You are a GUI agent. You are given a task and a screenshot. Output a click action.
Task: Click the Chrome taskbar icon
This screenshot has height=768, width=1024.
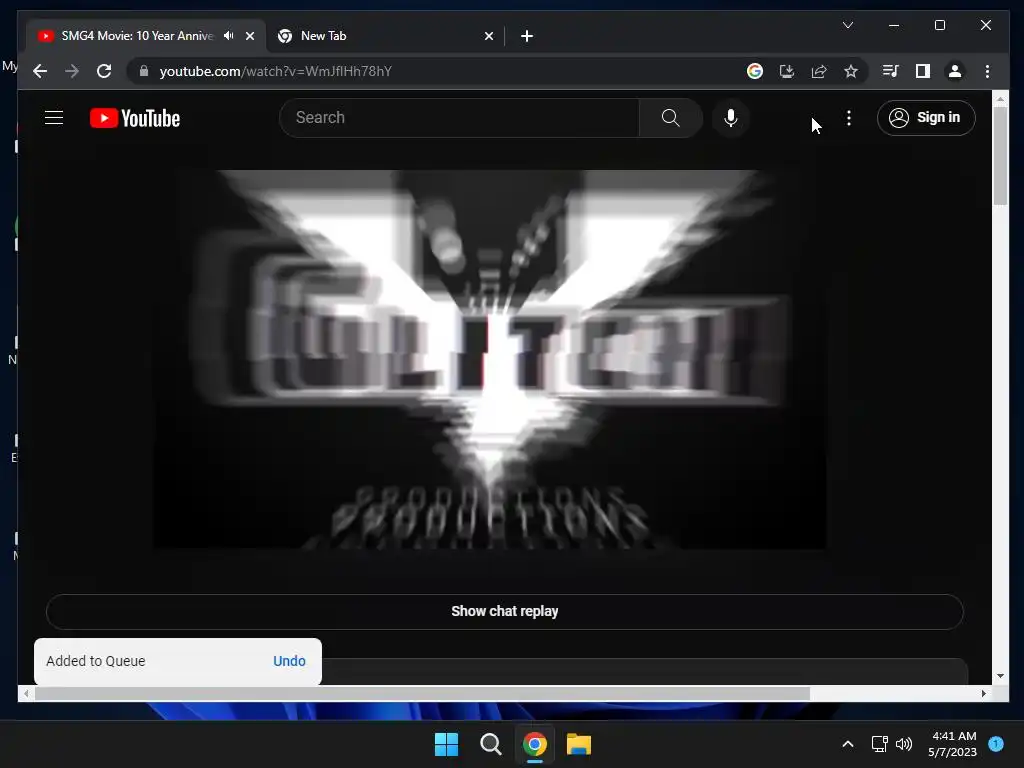[535, 744]
